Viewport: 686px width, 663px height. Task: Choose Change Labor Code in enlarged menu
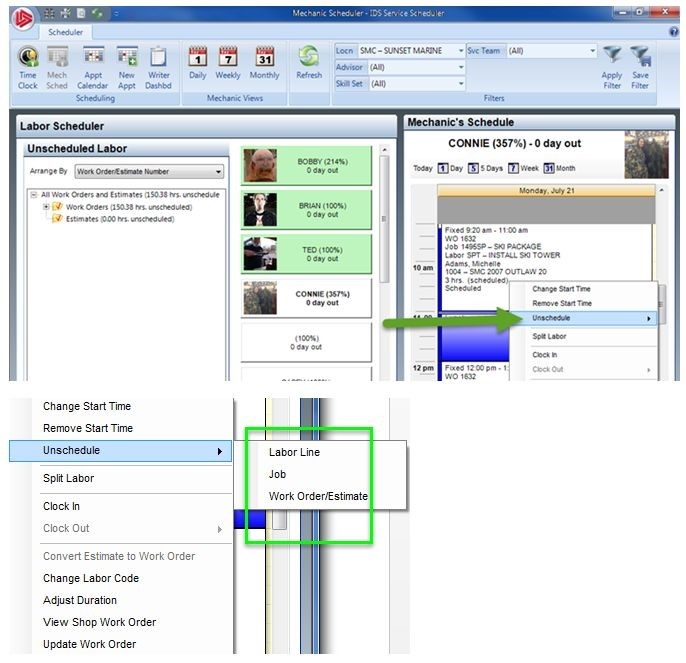(91, 578)
